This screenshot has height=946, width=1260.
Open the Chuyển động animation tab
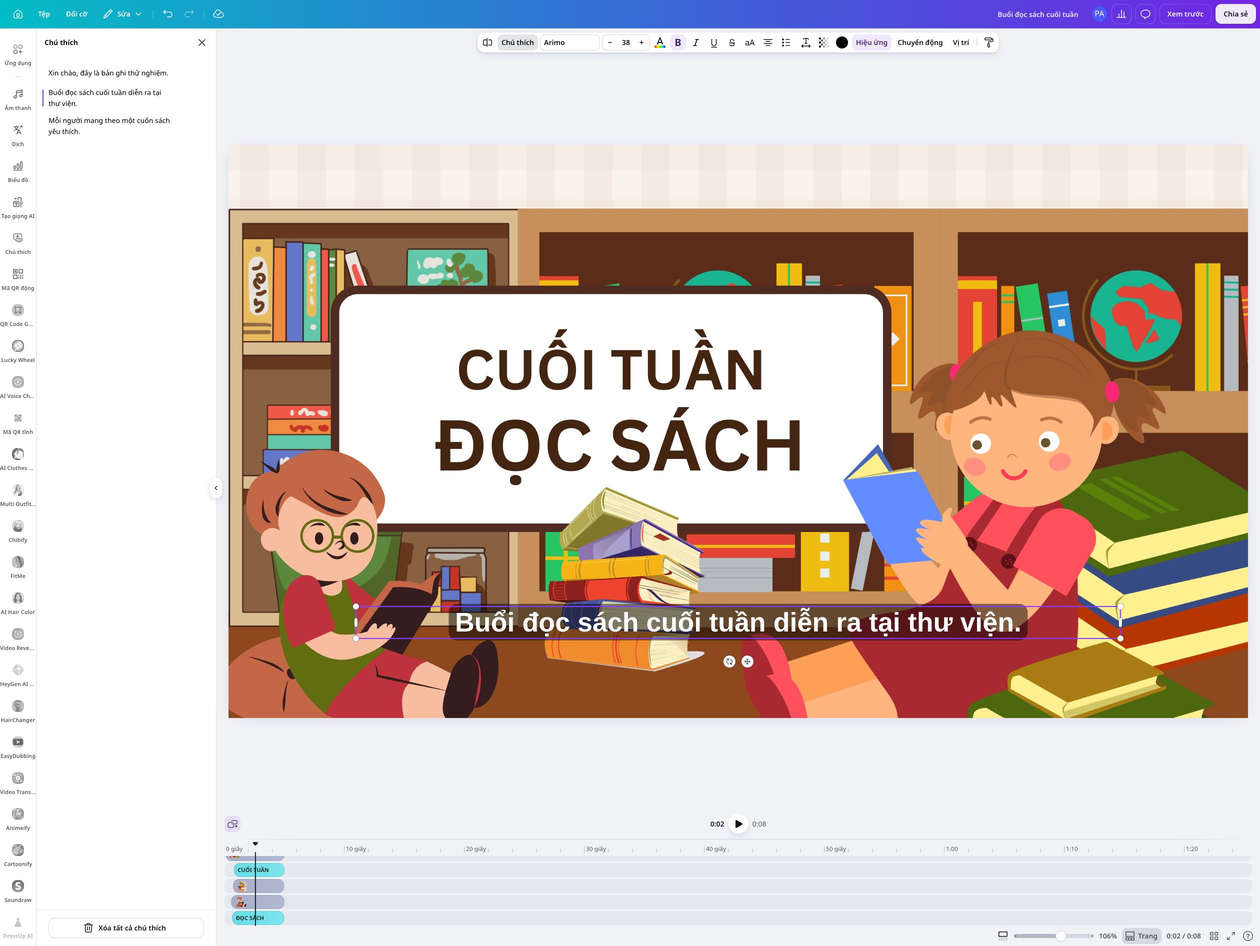click(x=920, y=43)
